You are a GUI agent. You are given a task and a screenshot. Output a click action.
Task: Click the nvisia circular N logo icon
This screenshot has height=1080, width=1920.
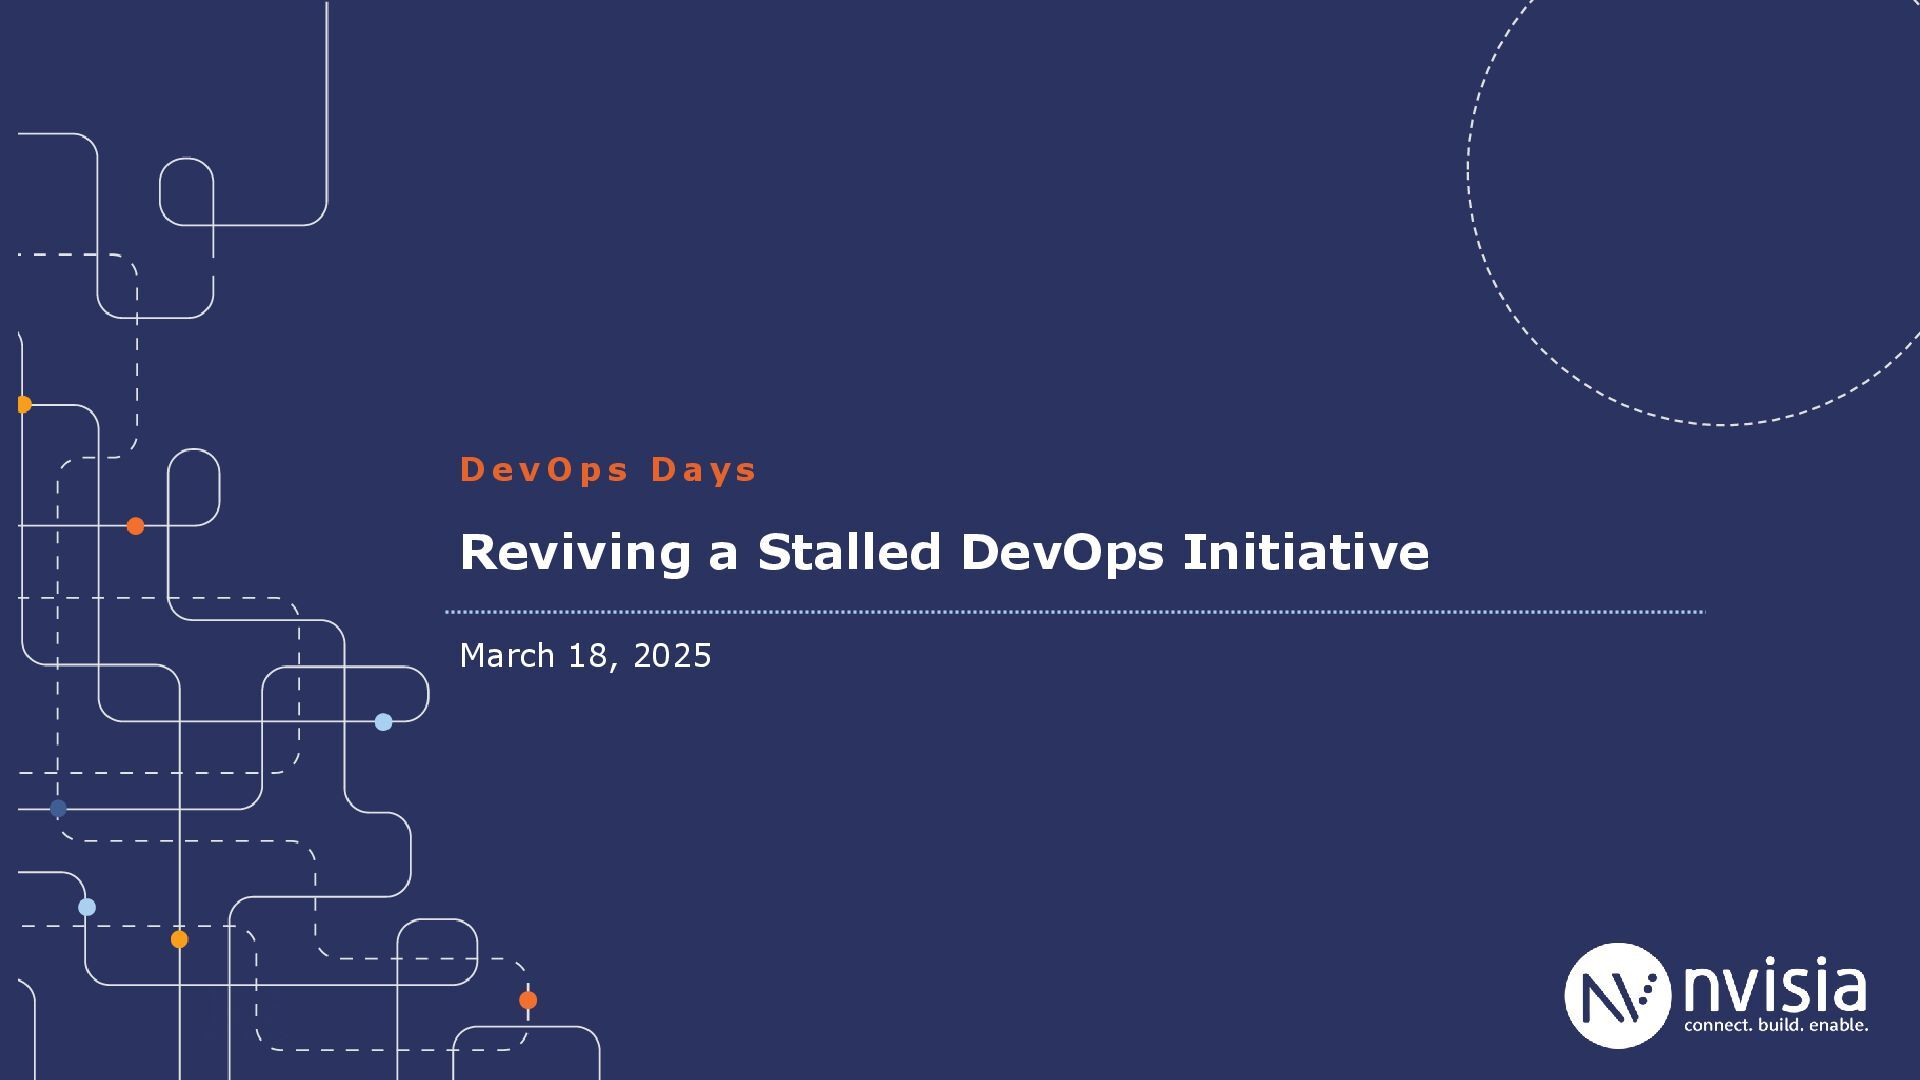1617,995
